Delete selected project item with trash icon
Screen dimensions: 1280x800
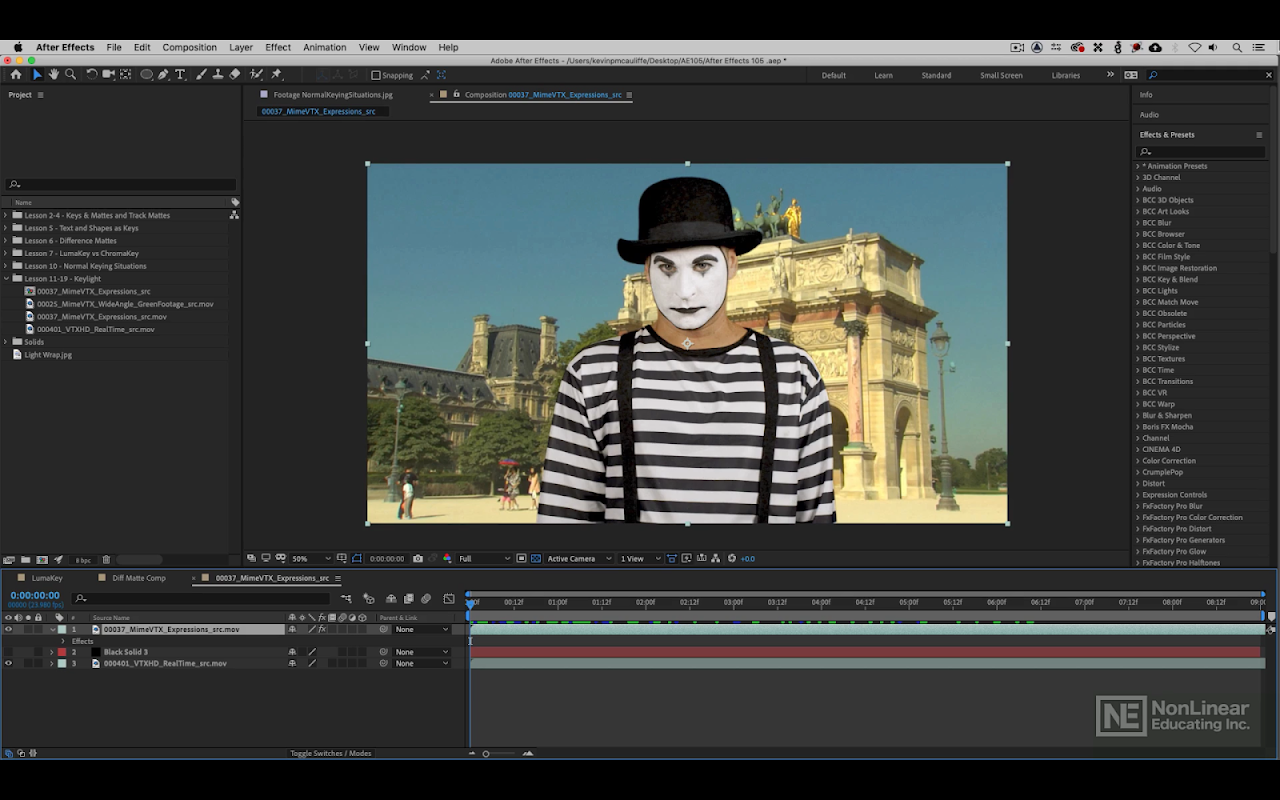click(x=106, y=560)
